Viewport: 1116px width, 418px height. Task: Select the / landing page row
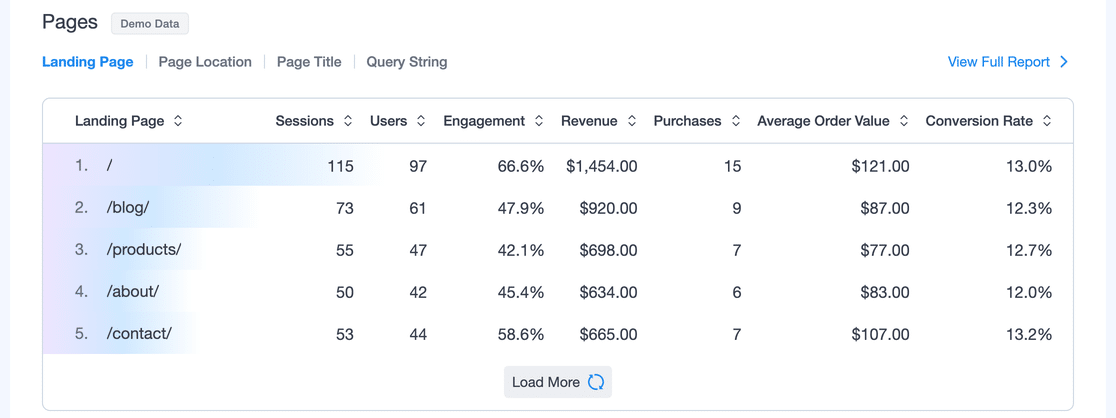(x=557, y=166)
